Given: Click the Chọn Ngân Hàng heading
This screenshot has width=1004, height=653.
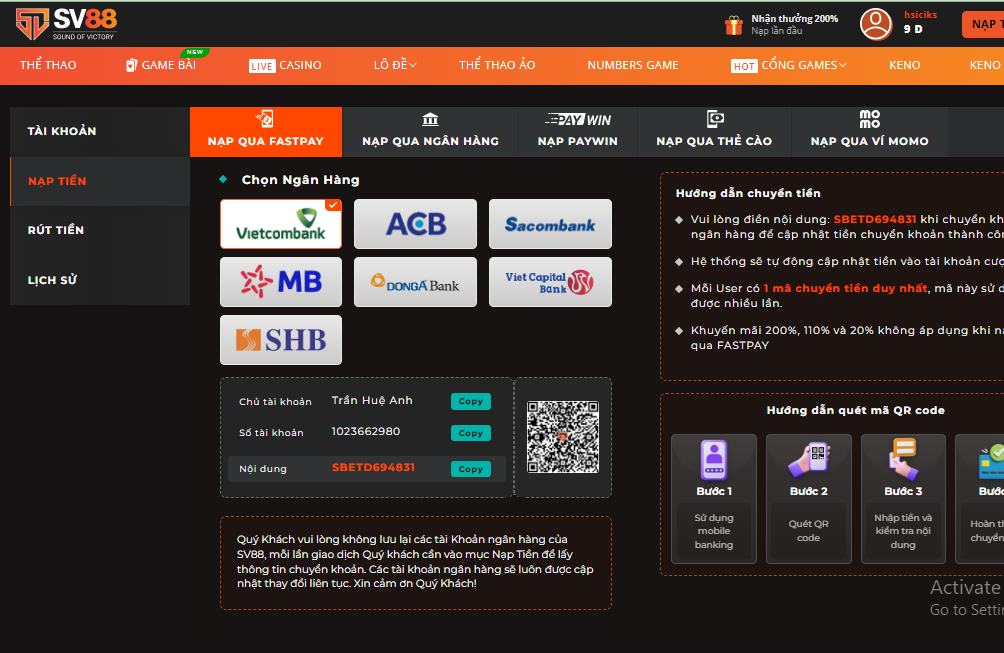Looking at the screenshot, I should (x=300, y=180).
